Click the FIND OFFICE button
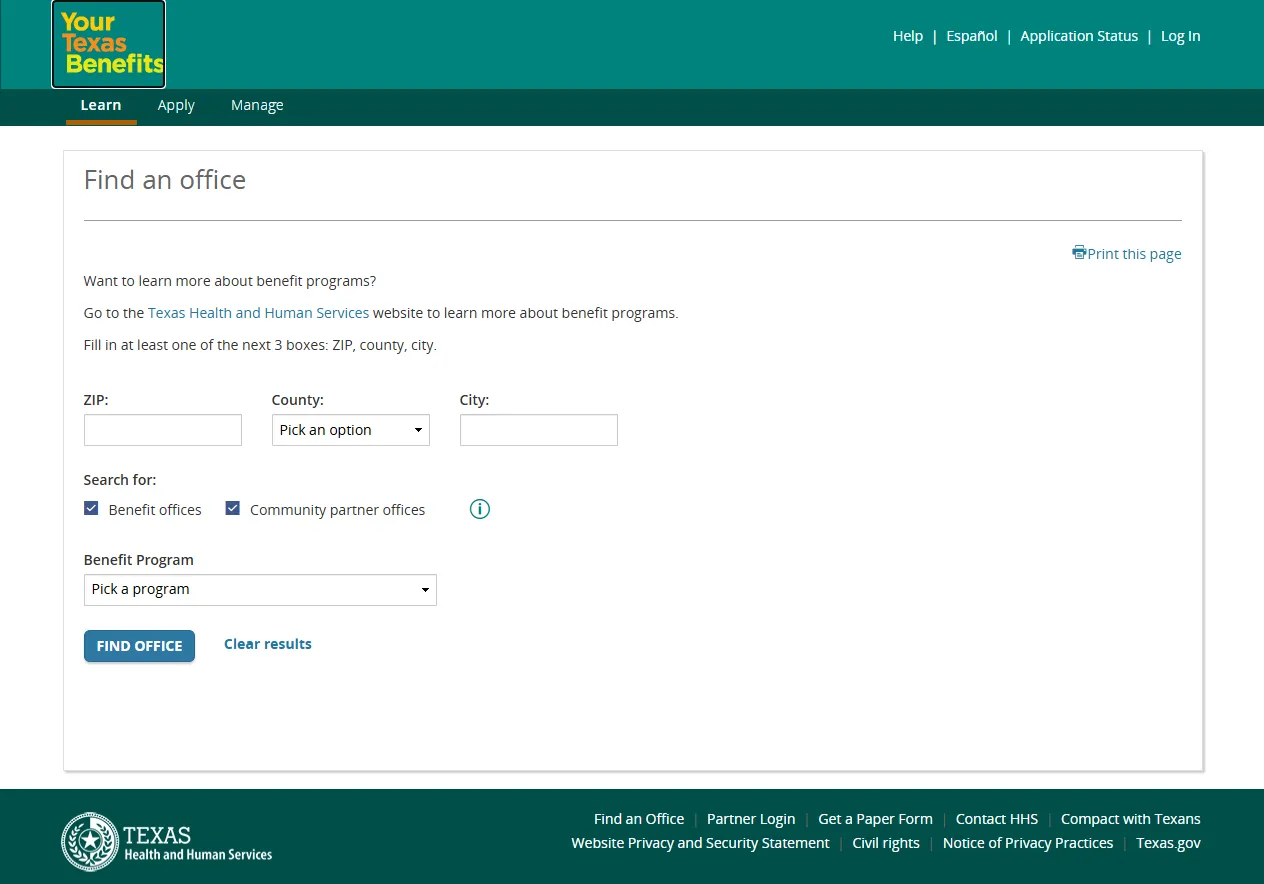The width and height of the screenshot is (1264, 884). coord(139,646)
